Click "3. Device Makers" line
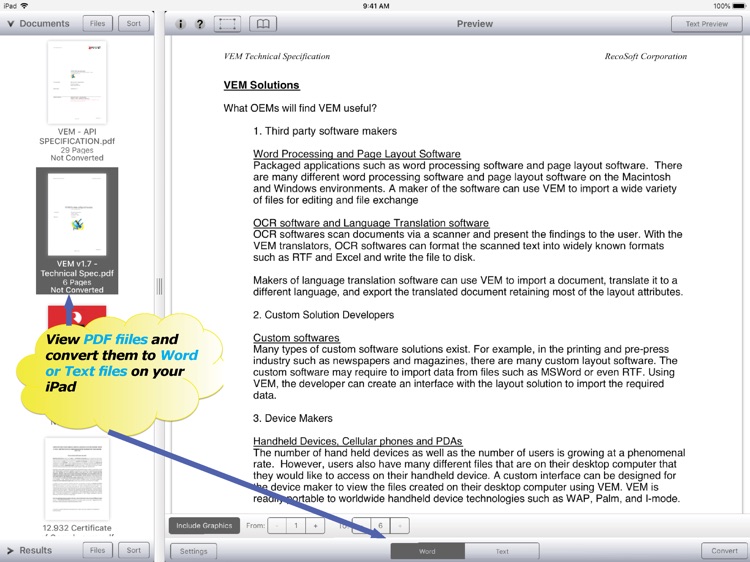This screenshot has width=750, height=562. [x=293, y=418]
